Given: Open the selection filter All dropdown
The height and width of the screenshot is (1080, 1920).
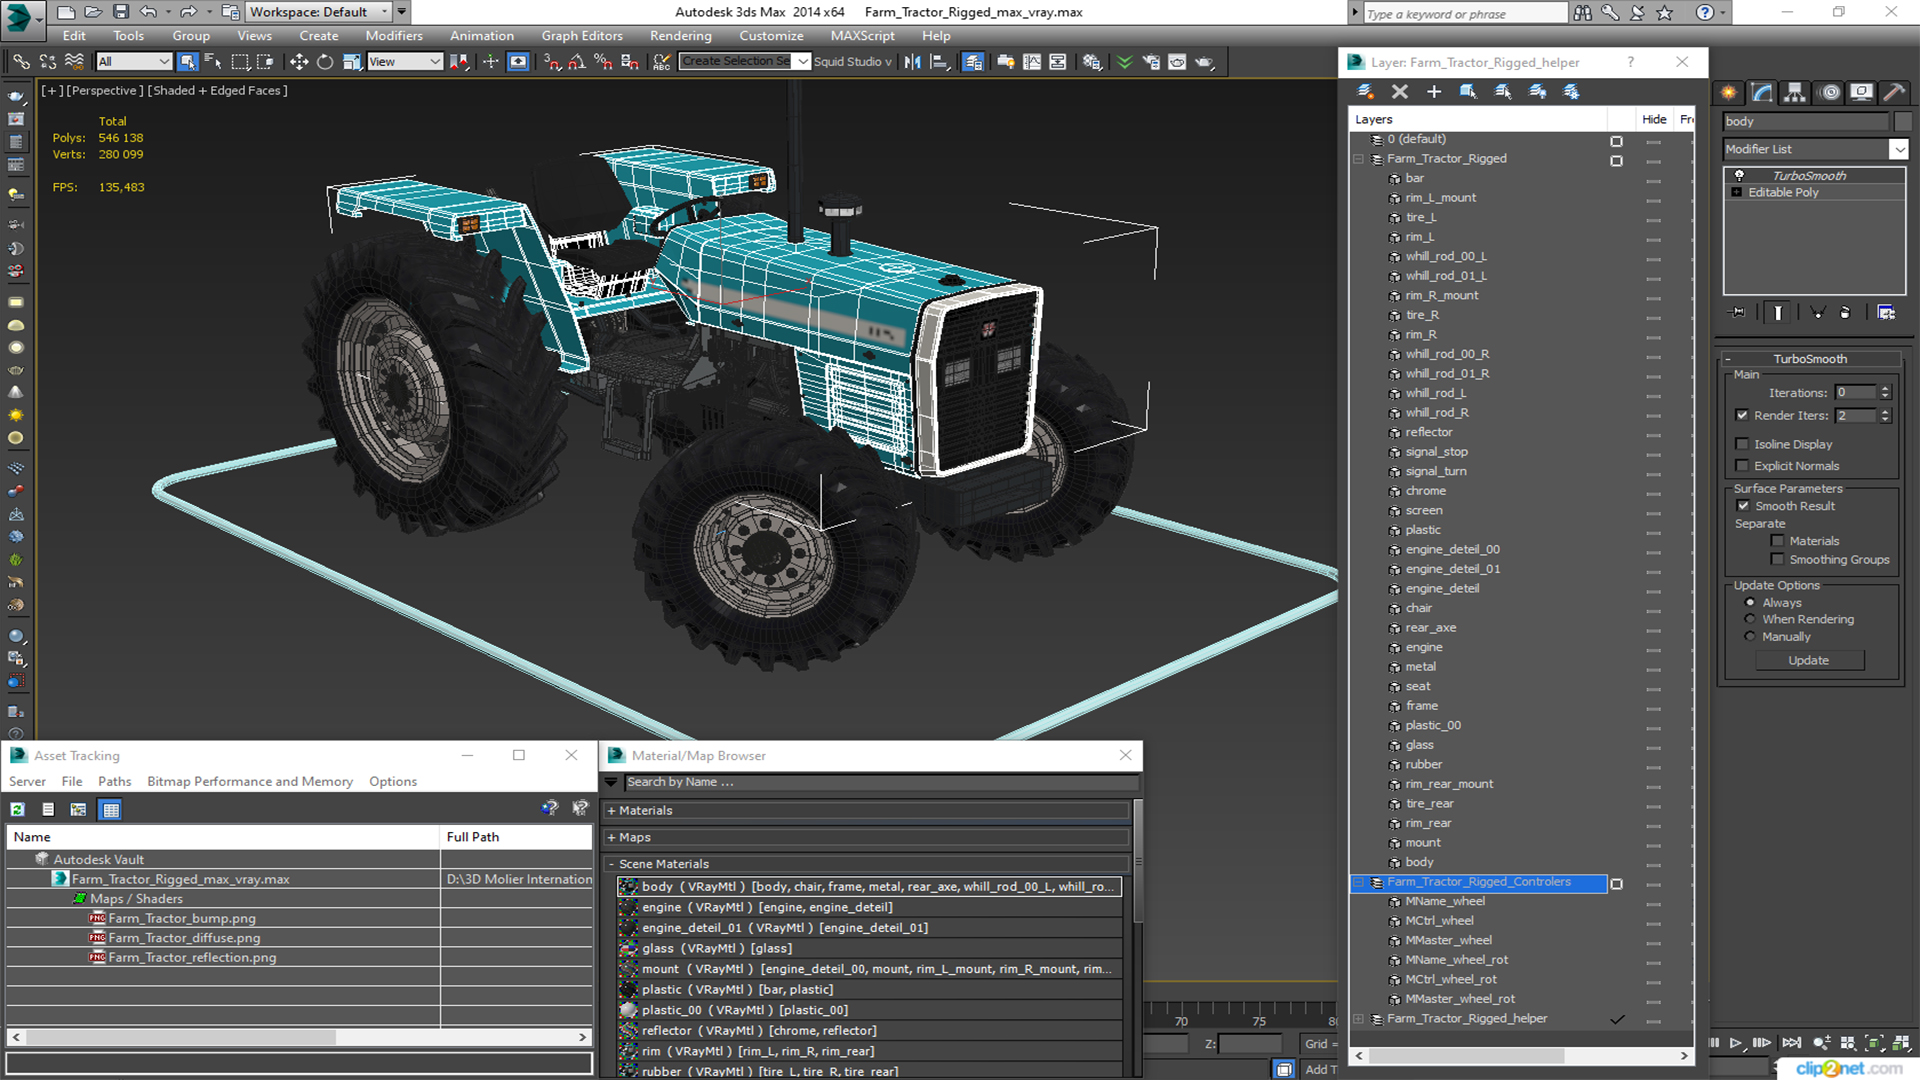Looking at the screenshot, I should point(134,62).
